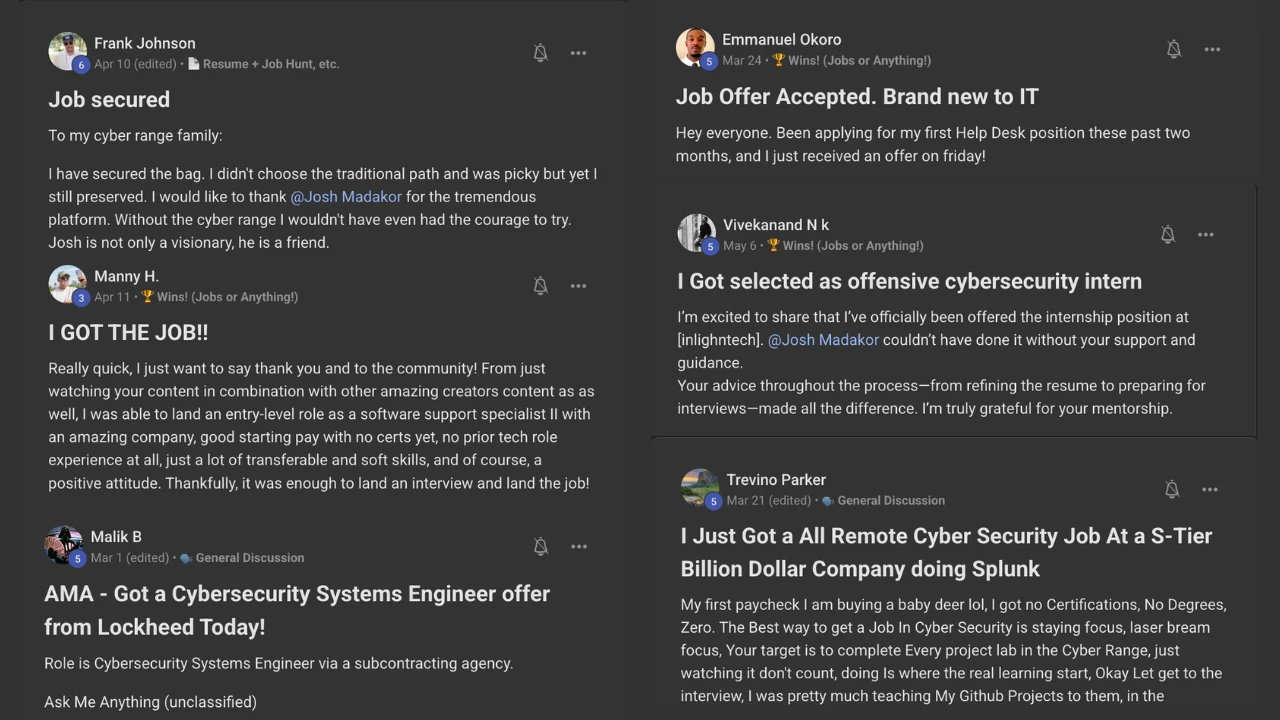Toggle notification bell on Frank Johnson's post
The width and height of the screenshot is (1280, 720).
[540, 53]
